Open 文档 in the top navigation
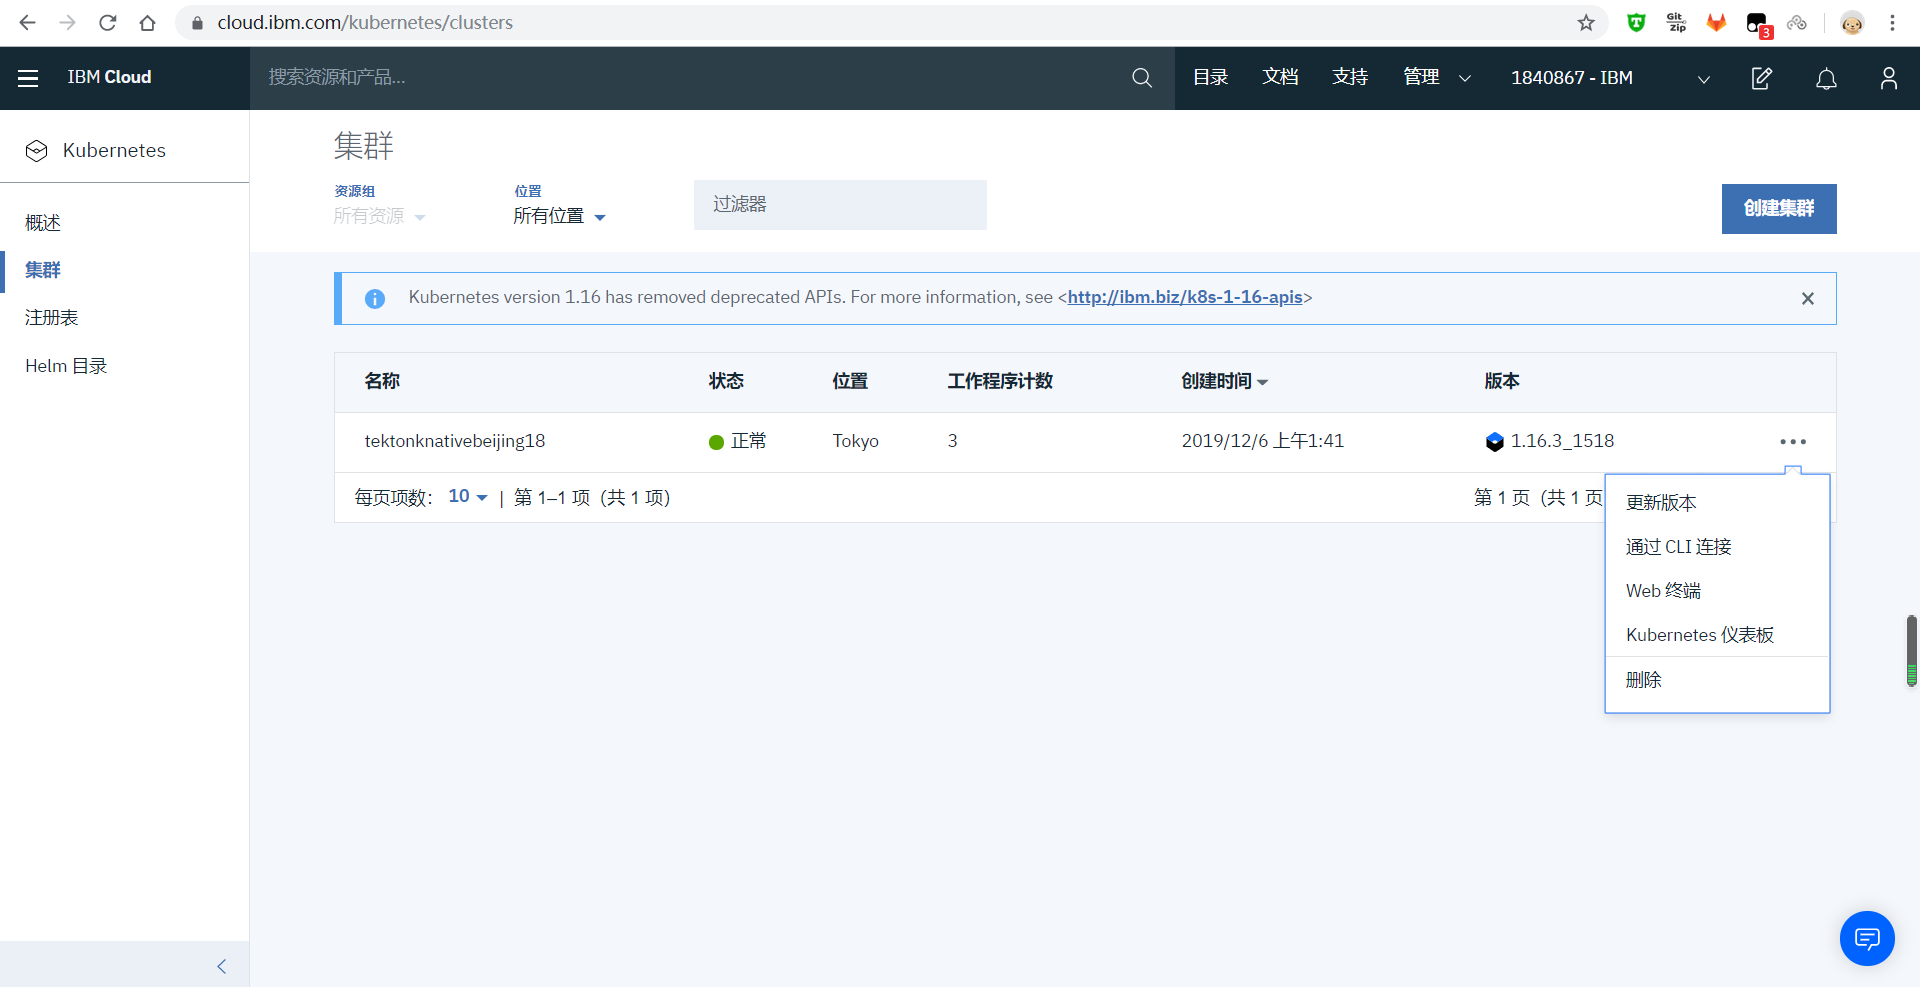The width and height of the screenshot is (1920, 987). point(1280,77)
